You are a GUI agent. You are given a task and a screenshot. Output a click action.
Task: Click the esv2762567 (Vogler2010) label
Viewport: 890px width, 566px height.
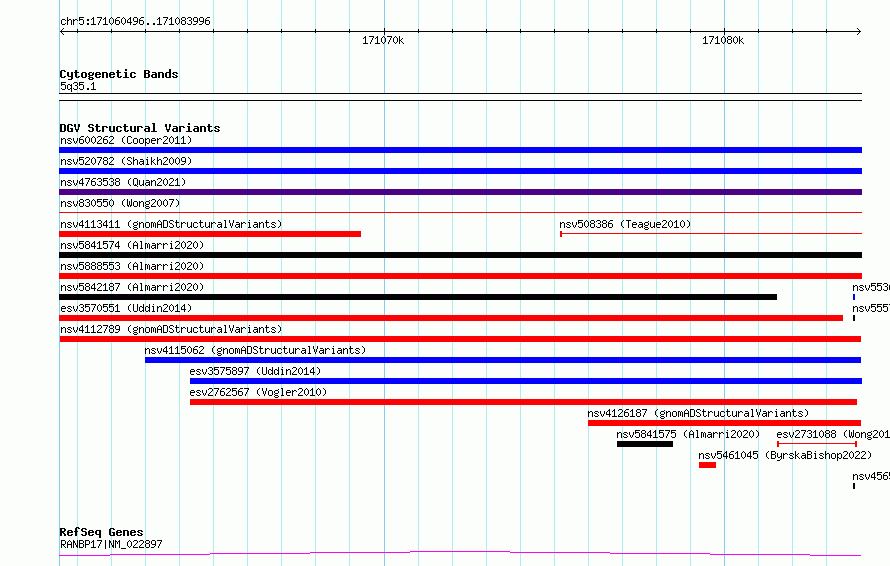click(x=258, y=392)
